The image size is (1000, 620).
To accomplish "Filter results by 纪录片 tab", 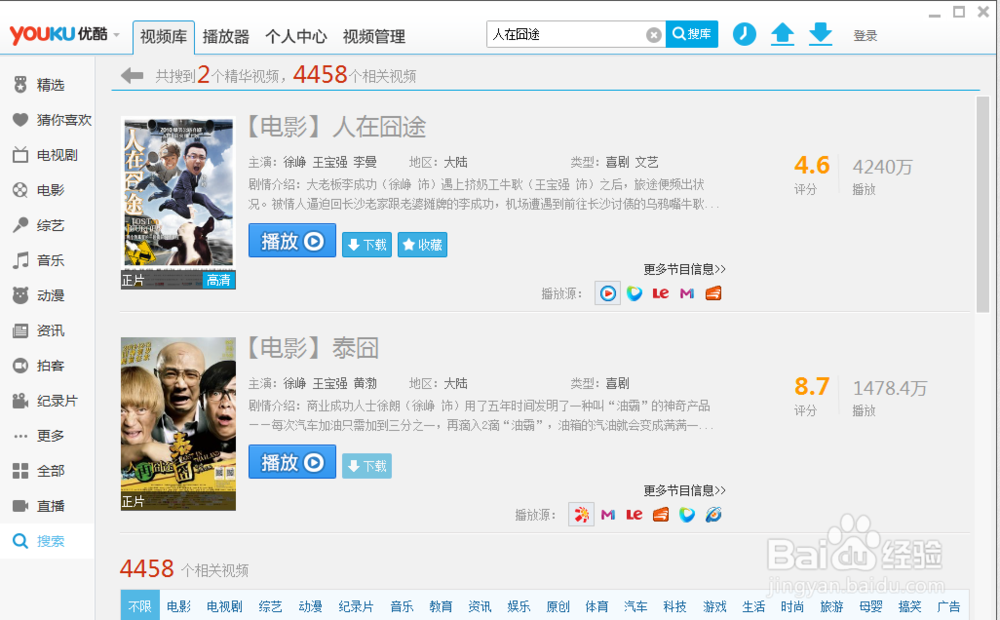I will click(x=356, y=606).
